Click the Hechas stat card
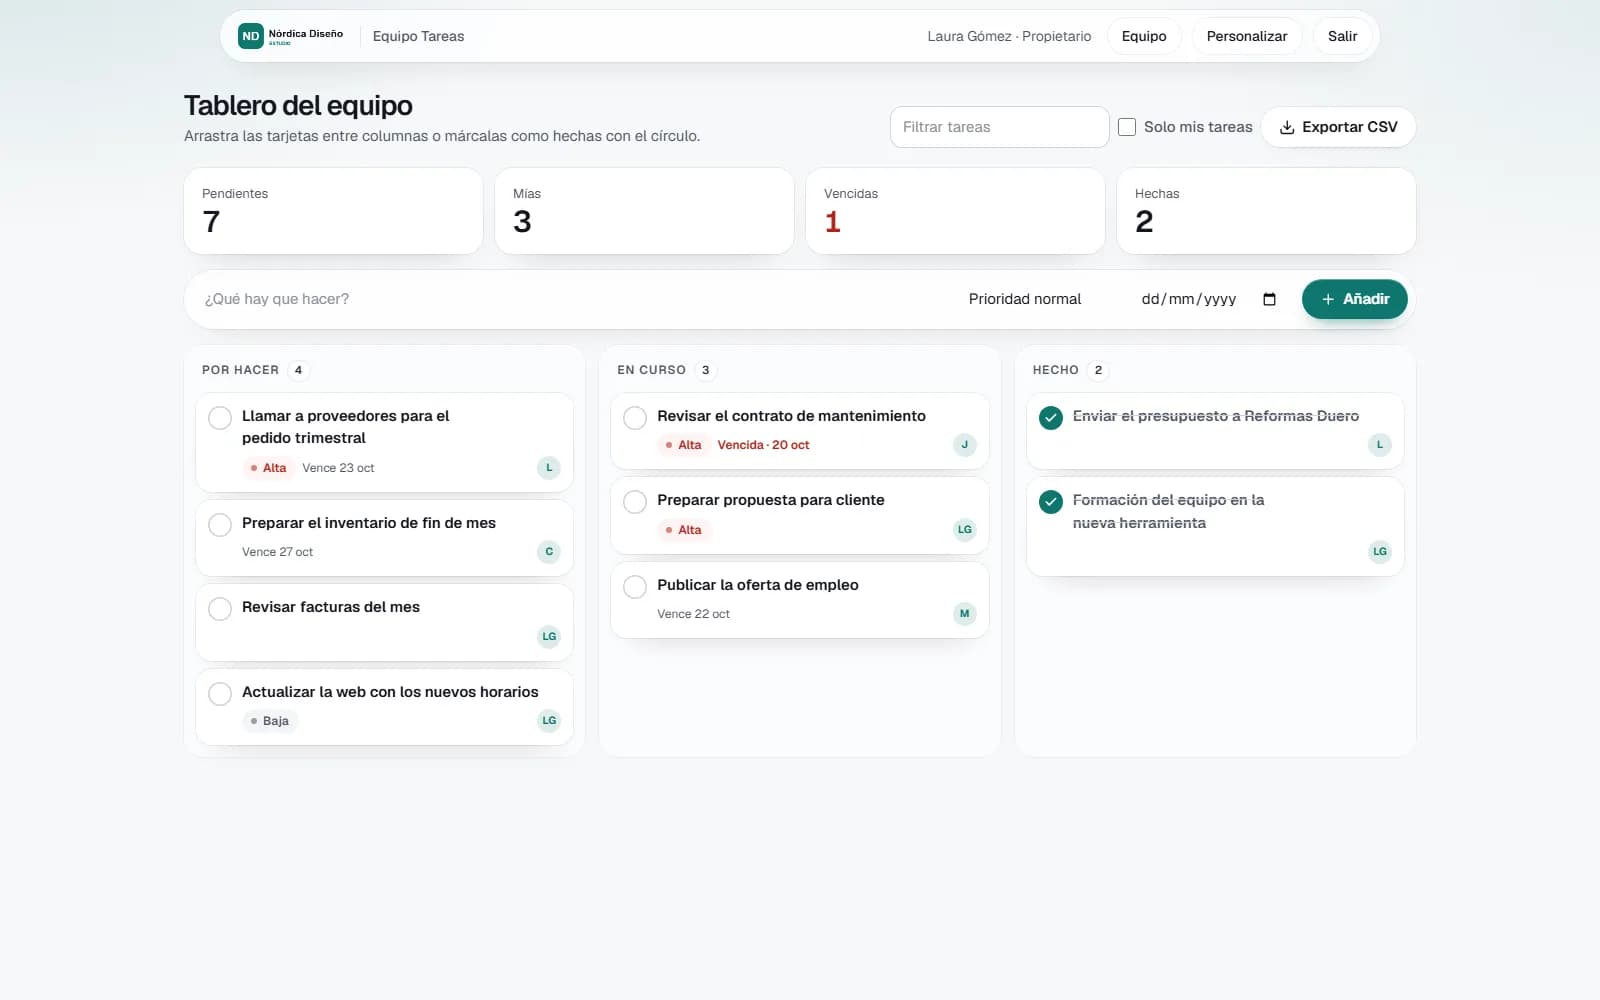The height and width of the screenshot is (1000, 1600). [1266, 211]
